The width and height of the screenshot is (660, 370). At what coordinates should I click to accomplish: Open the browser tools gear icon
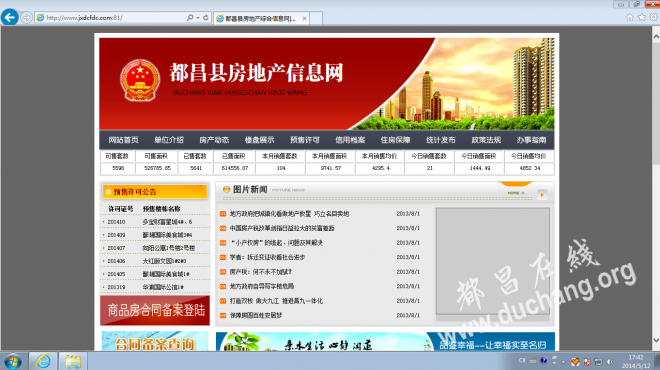(x=653, y=17)
